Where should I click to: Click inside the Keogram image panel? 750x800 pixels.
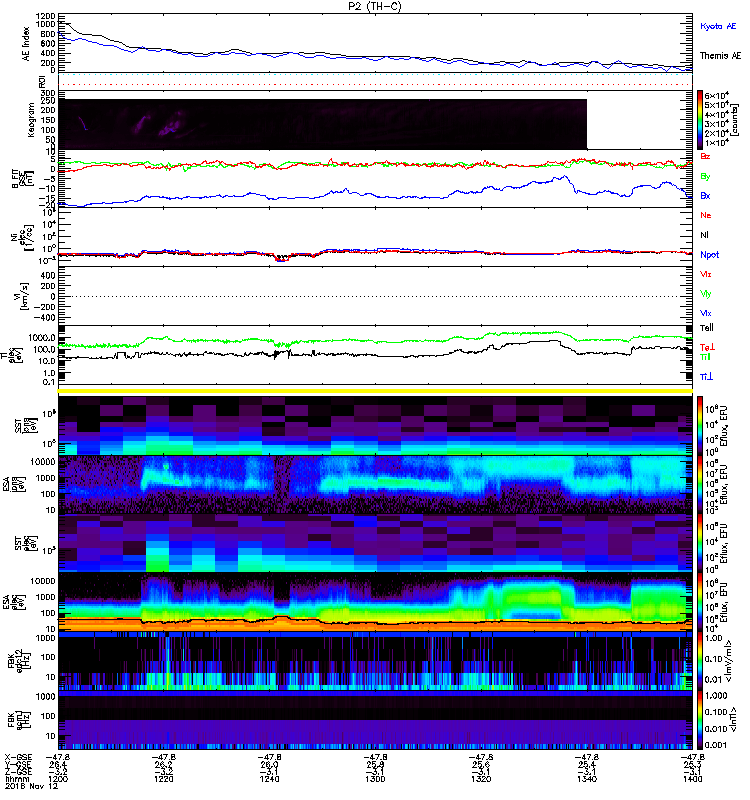click(x=322, y=124)
